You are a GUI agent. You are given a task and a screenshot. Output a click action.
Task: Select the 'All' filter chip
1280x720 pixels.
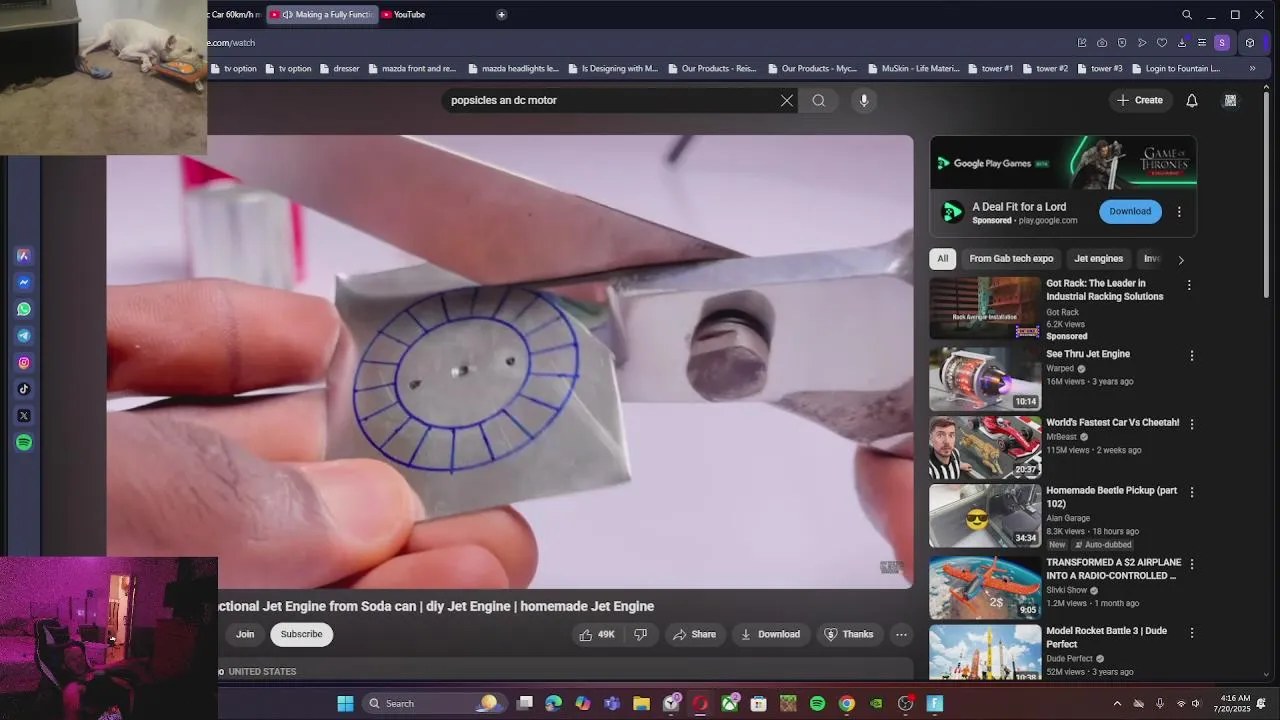click(942, 258)
